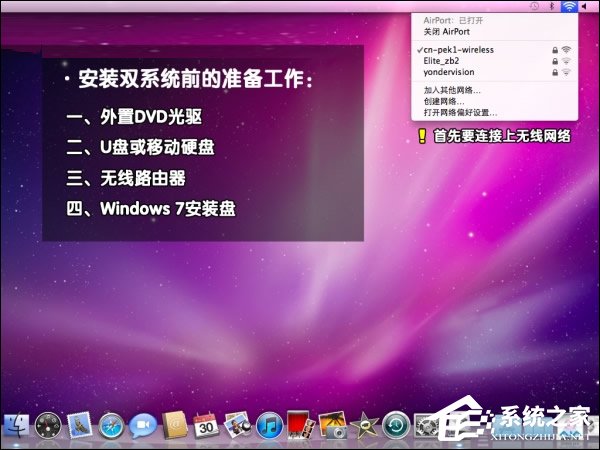This screenshot has height=450, width=600.
Task: Choose 加入其他网络 menu entry
Action: tap(453, 90)
